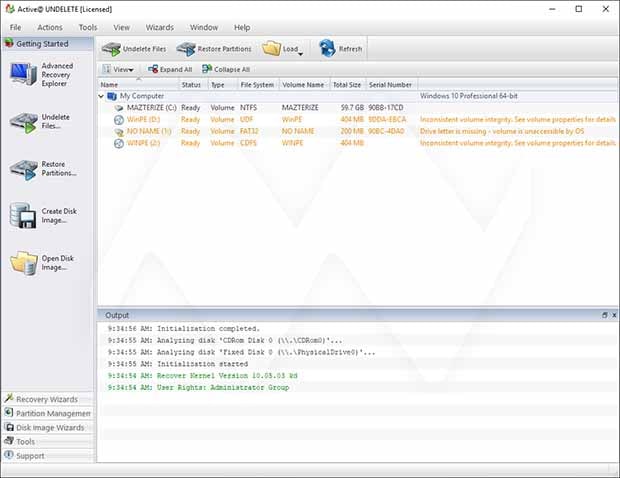Click the 'NTFS' file system cell
Viewport: 620px width, 478px height.
pos(248,108)
